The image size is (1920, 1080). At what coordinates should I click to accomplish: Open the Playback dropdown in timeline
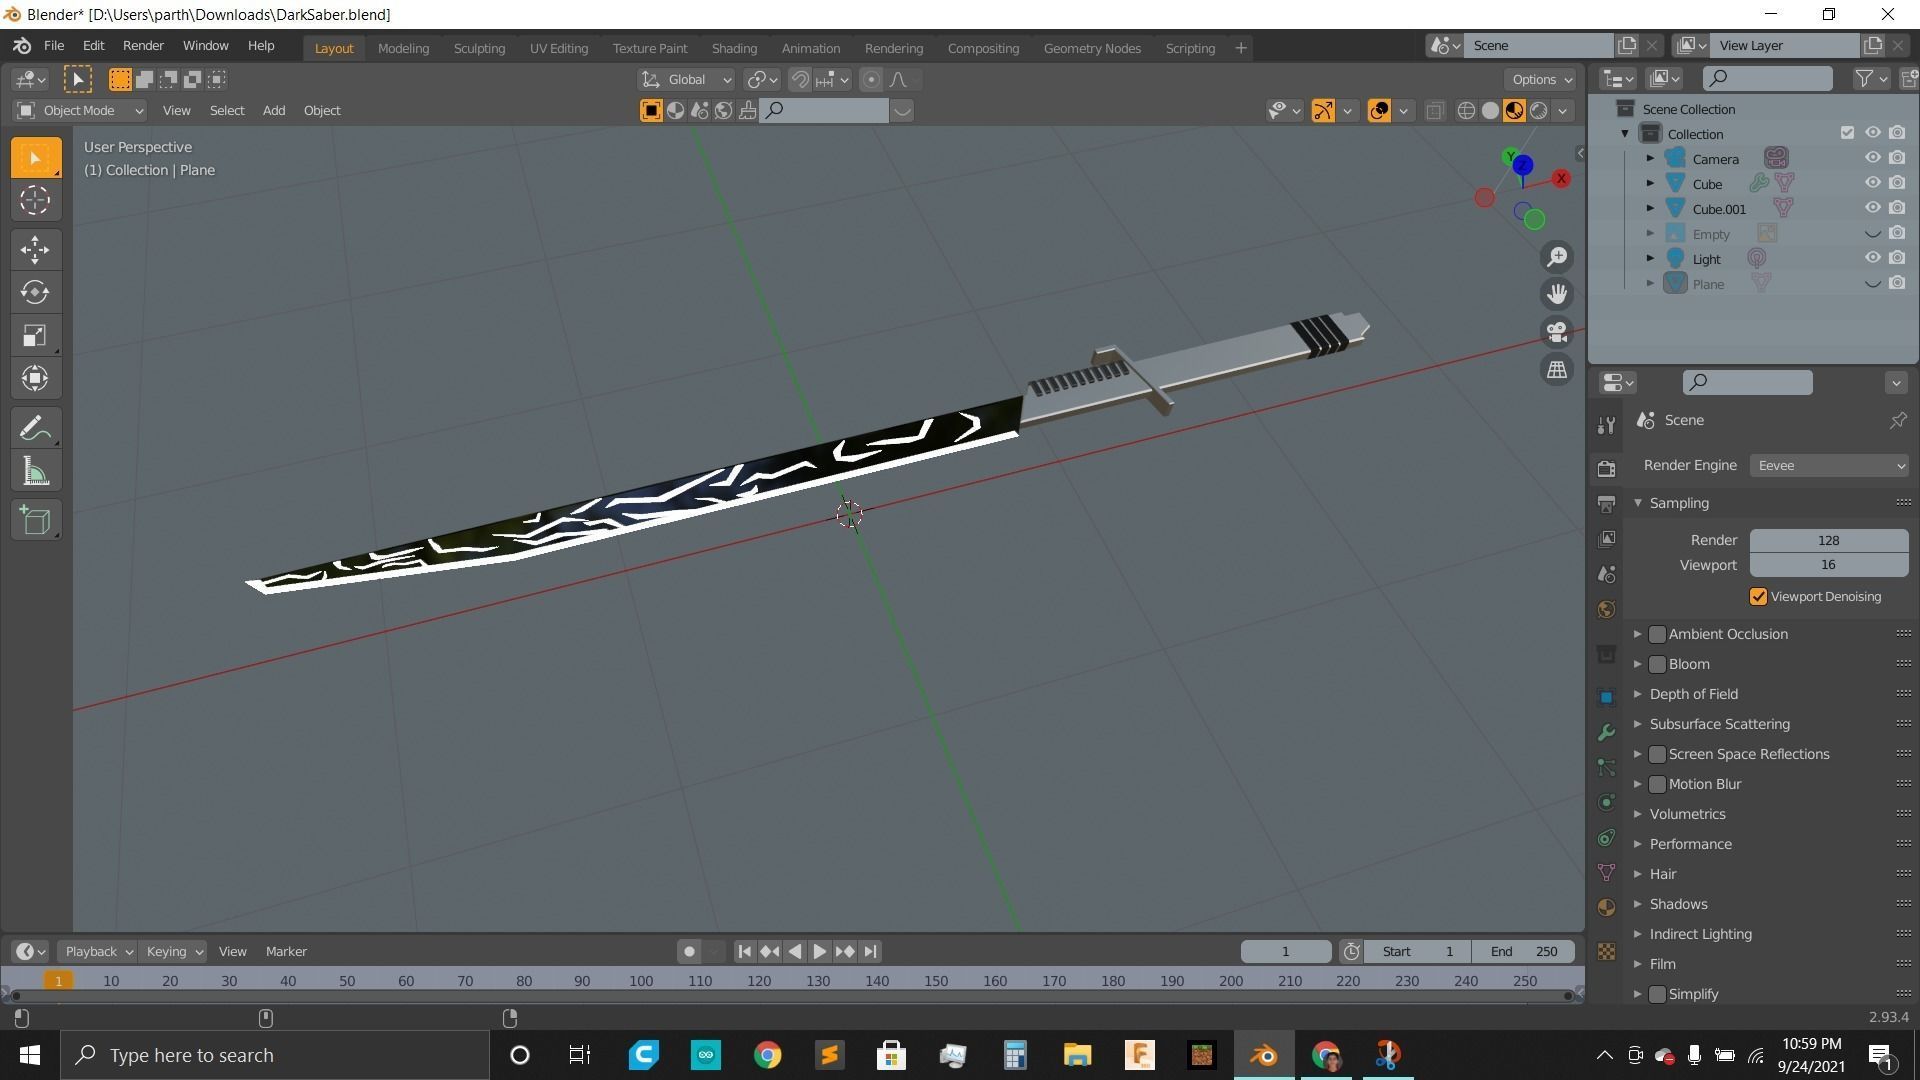tap(97, 952)
